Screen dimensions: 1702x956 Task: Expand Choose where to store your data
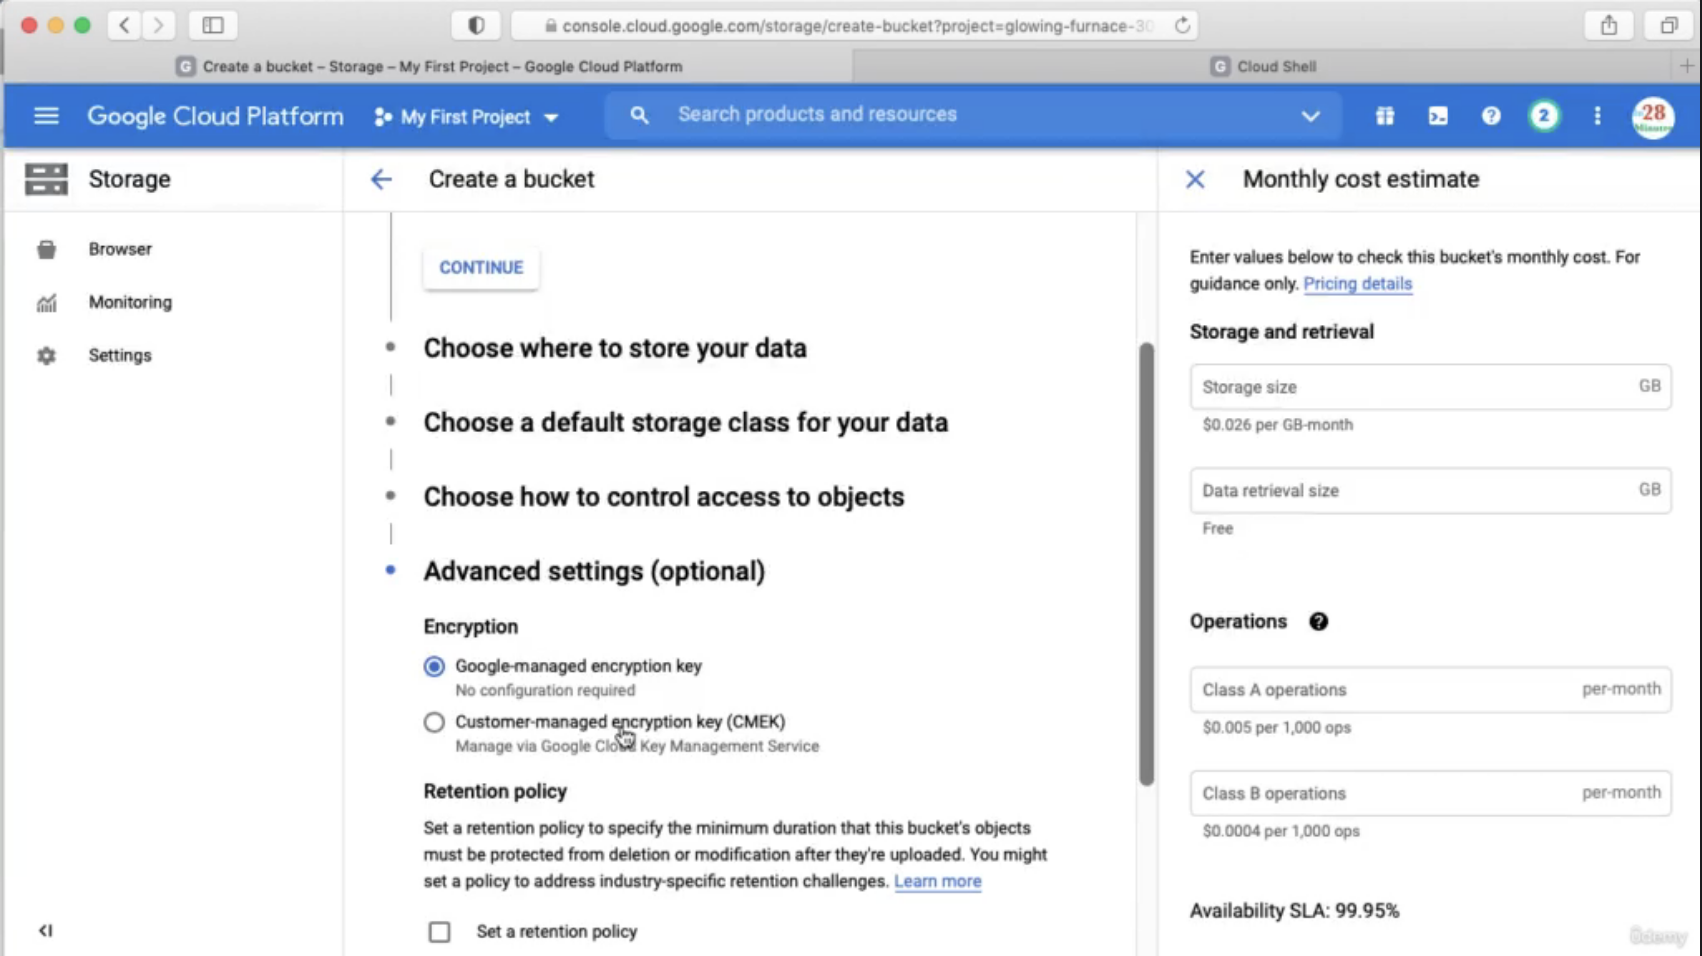[615, 348]
